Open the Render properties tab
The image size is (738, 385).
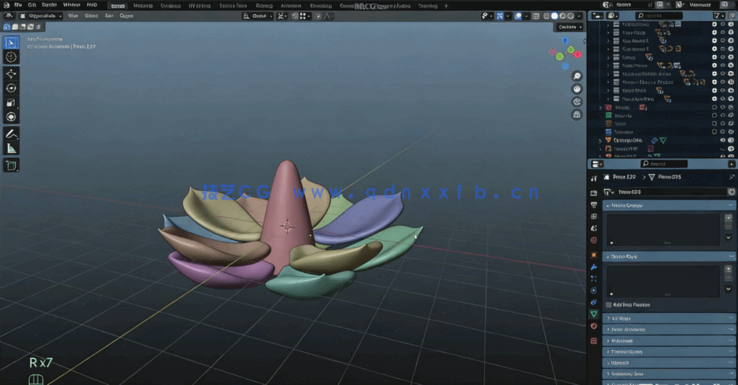point(594,193)
